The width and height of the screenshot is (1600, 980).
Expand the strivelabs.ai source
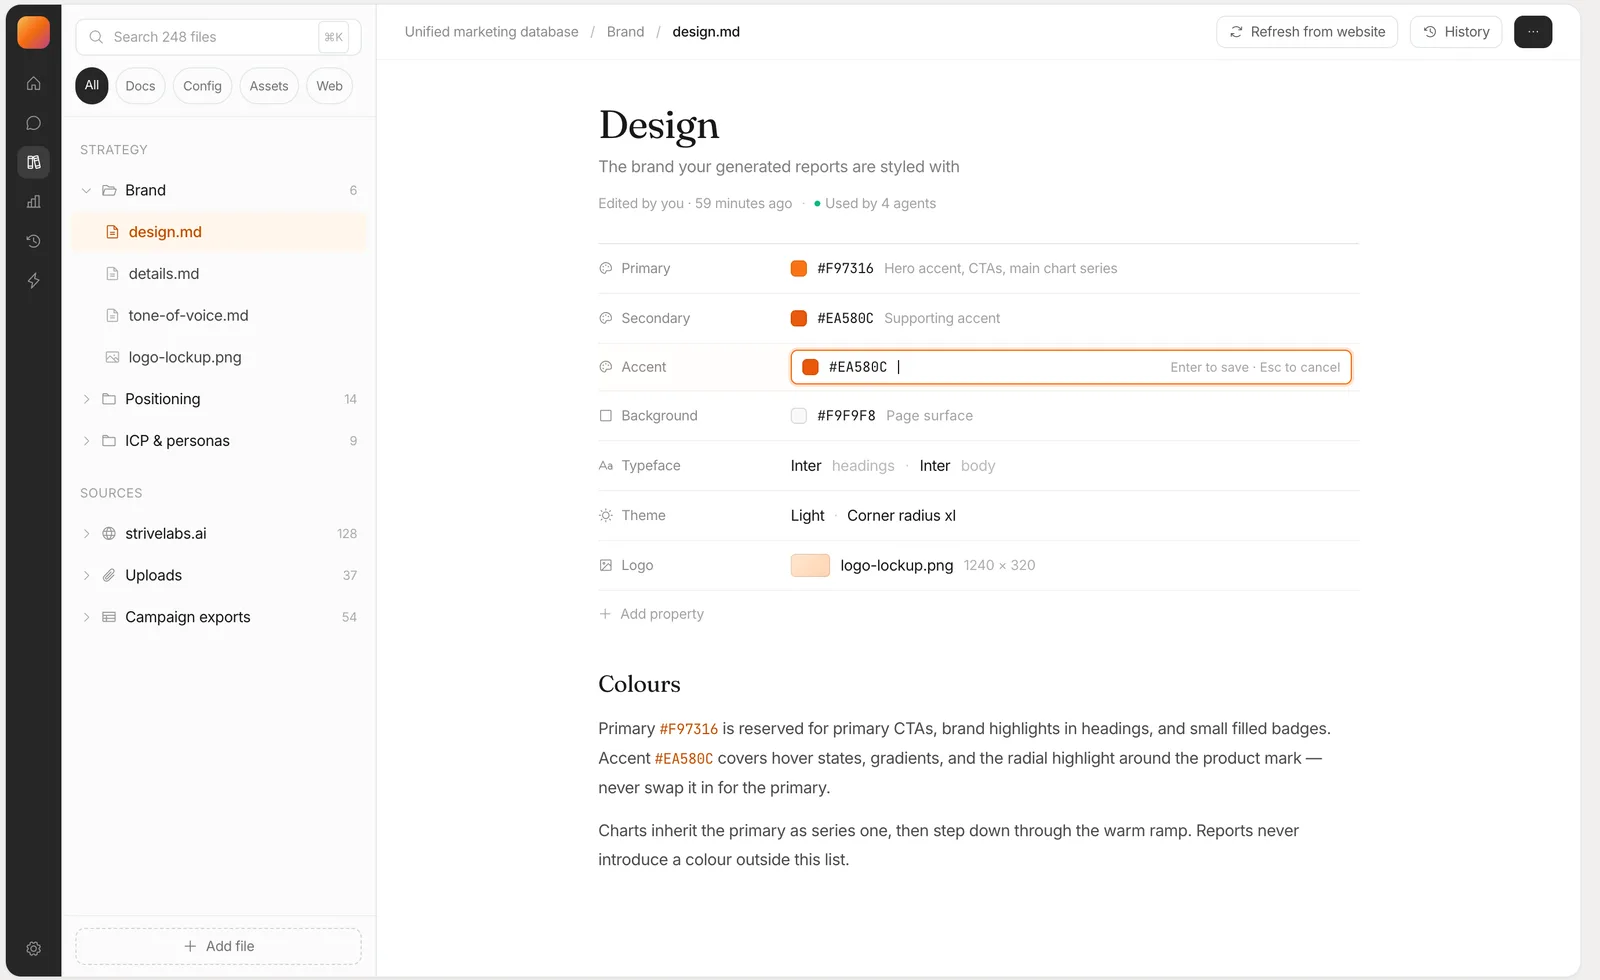86,534
